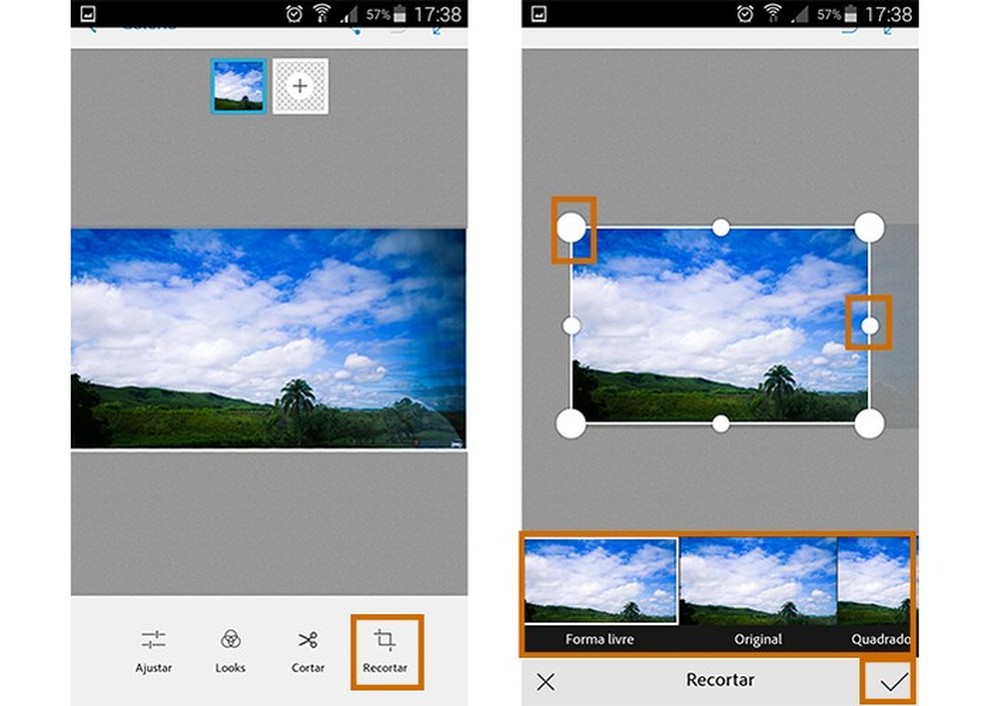Select the sky photo layer thumbnail
The image size is (984, 706).
coord(238,86)
